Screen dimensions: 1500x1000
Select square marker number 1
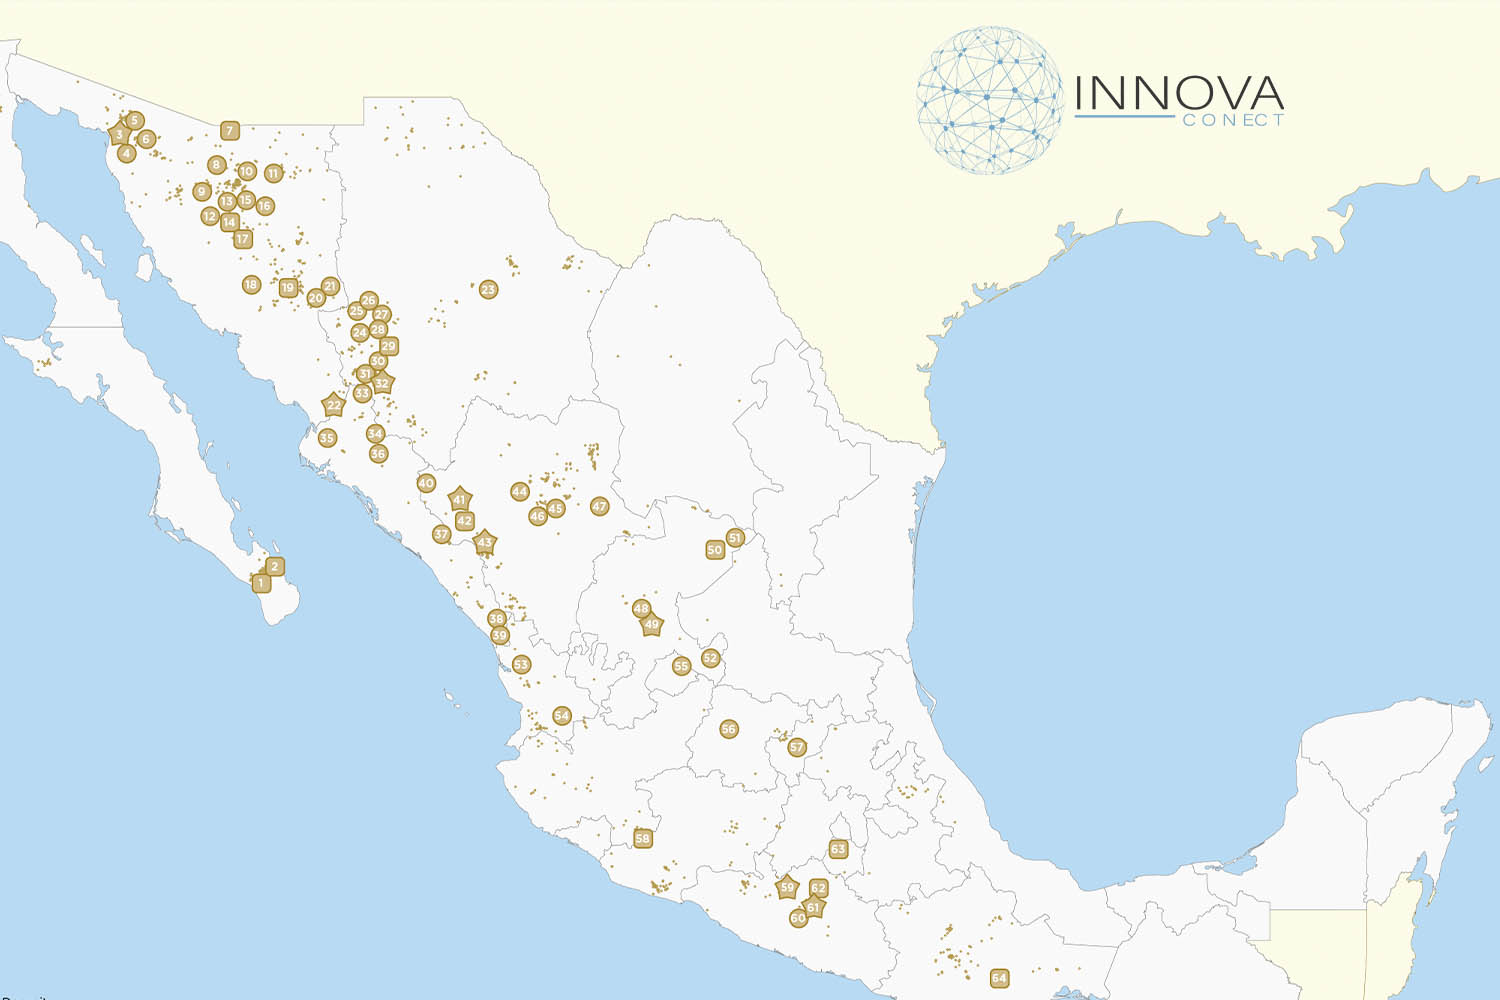point(261,583)
